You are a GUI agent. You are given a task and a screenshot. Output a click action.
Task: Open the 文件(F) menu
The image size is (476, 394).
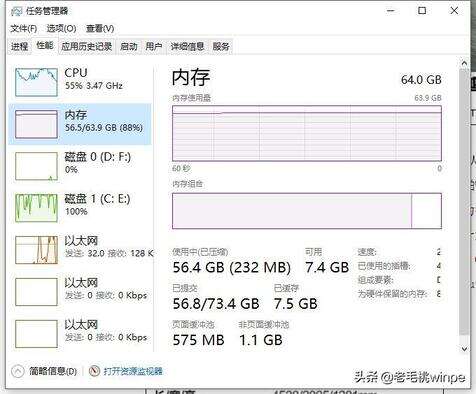coord(23,29)
